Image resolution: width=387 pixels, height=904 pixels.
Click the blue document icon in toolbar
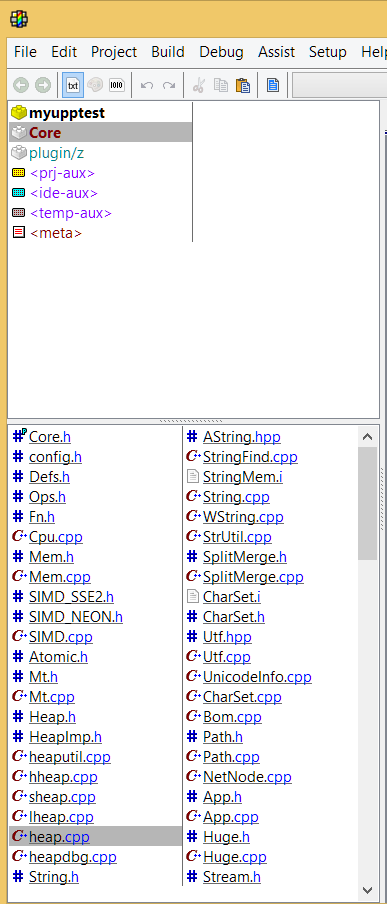(273, 85)
